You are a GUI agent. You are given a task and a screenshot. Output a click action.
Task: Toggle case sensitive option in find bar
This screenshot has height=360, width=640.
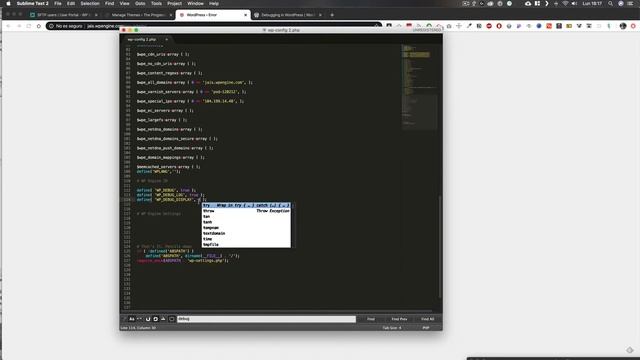click(x=132, y=319)
